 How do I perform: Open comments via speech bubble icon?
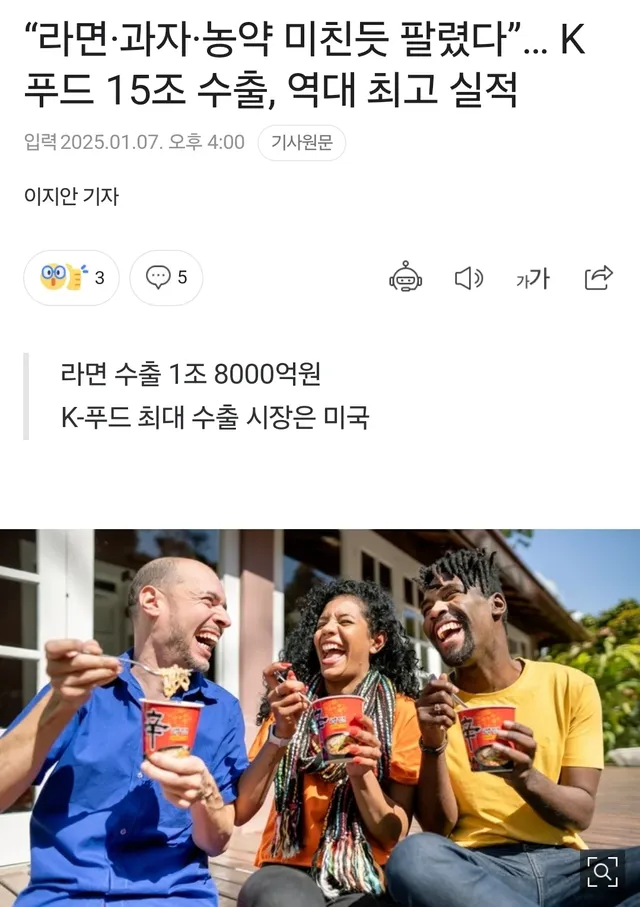click(x=157, y=277)
